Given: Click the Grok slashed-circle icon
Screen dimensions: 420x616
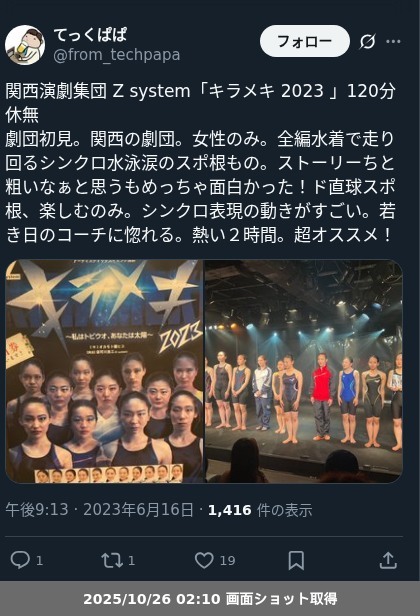Looking at the screenshot, I should tap(367, 41).
